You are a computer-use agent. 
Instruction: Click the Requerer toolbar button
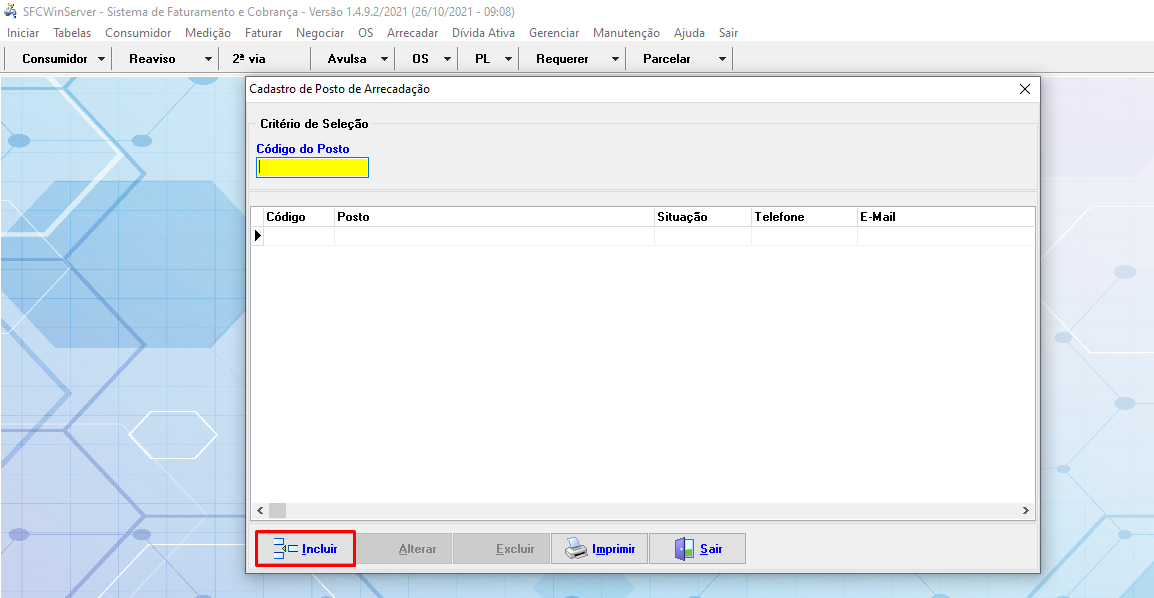tap(562, 59)
